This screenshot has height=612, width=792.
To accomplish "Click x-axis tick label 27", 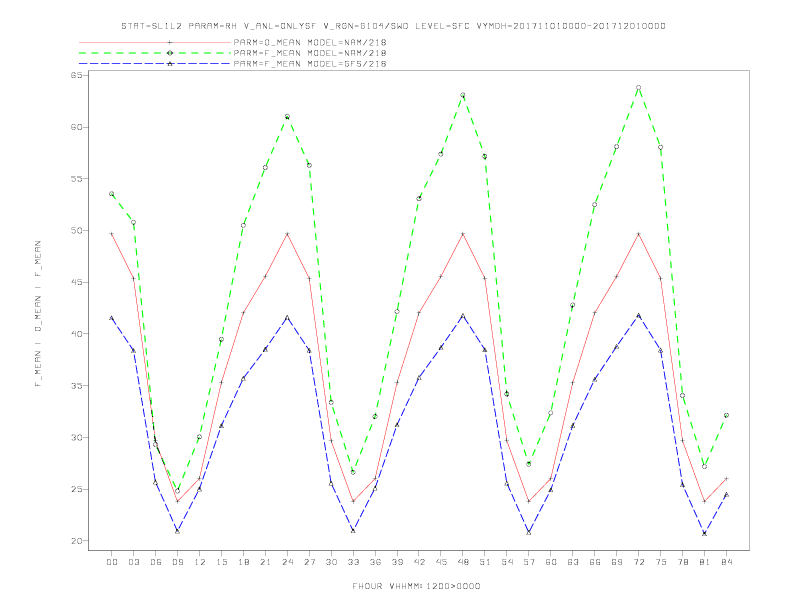I will point(309,562).
